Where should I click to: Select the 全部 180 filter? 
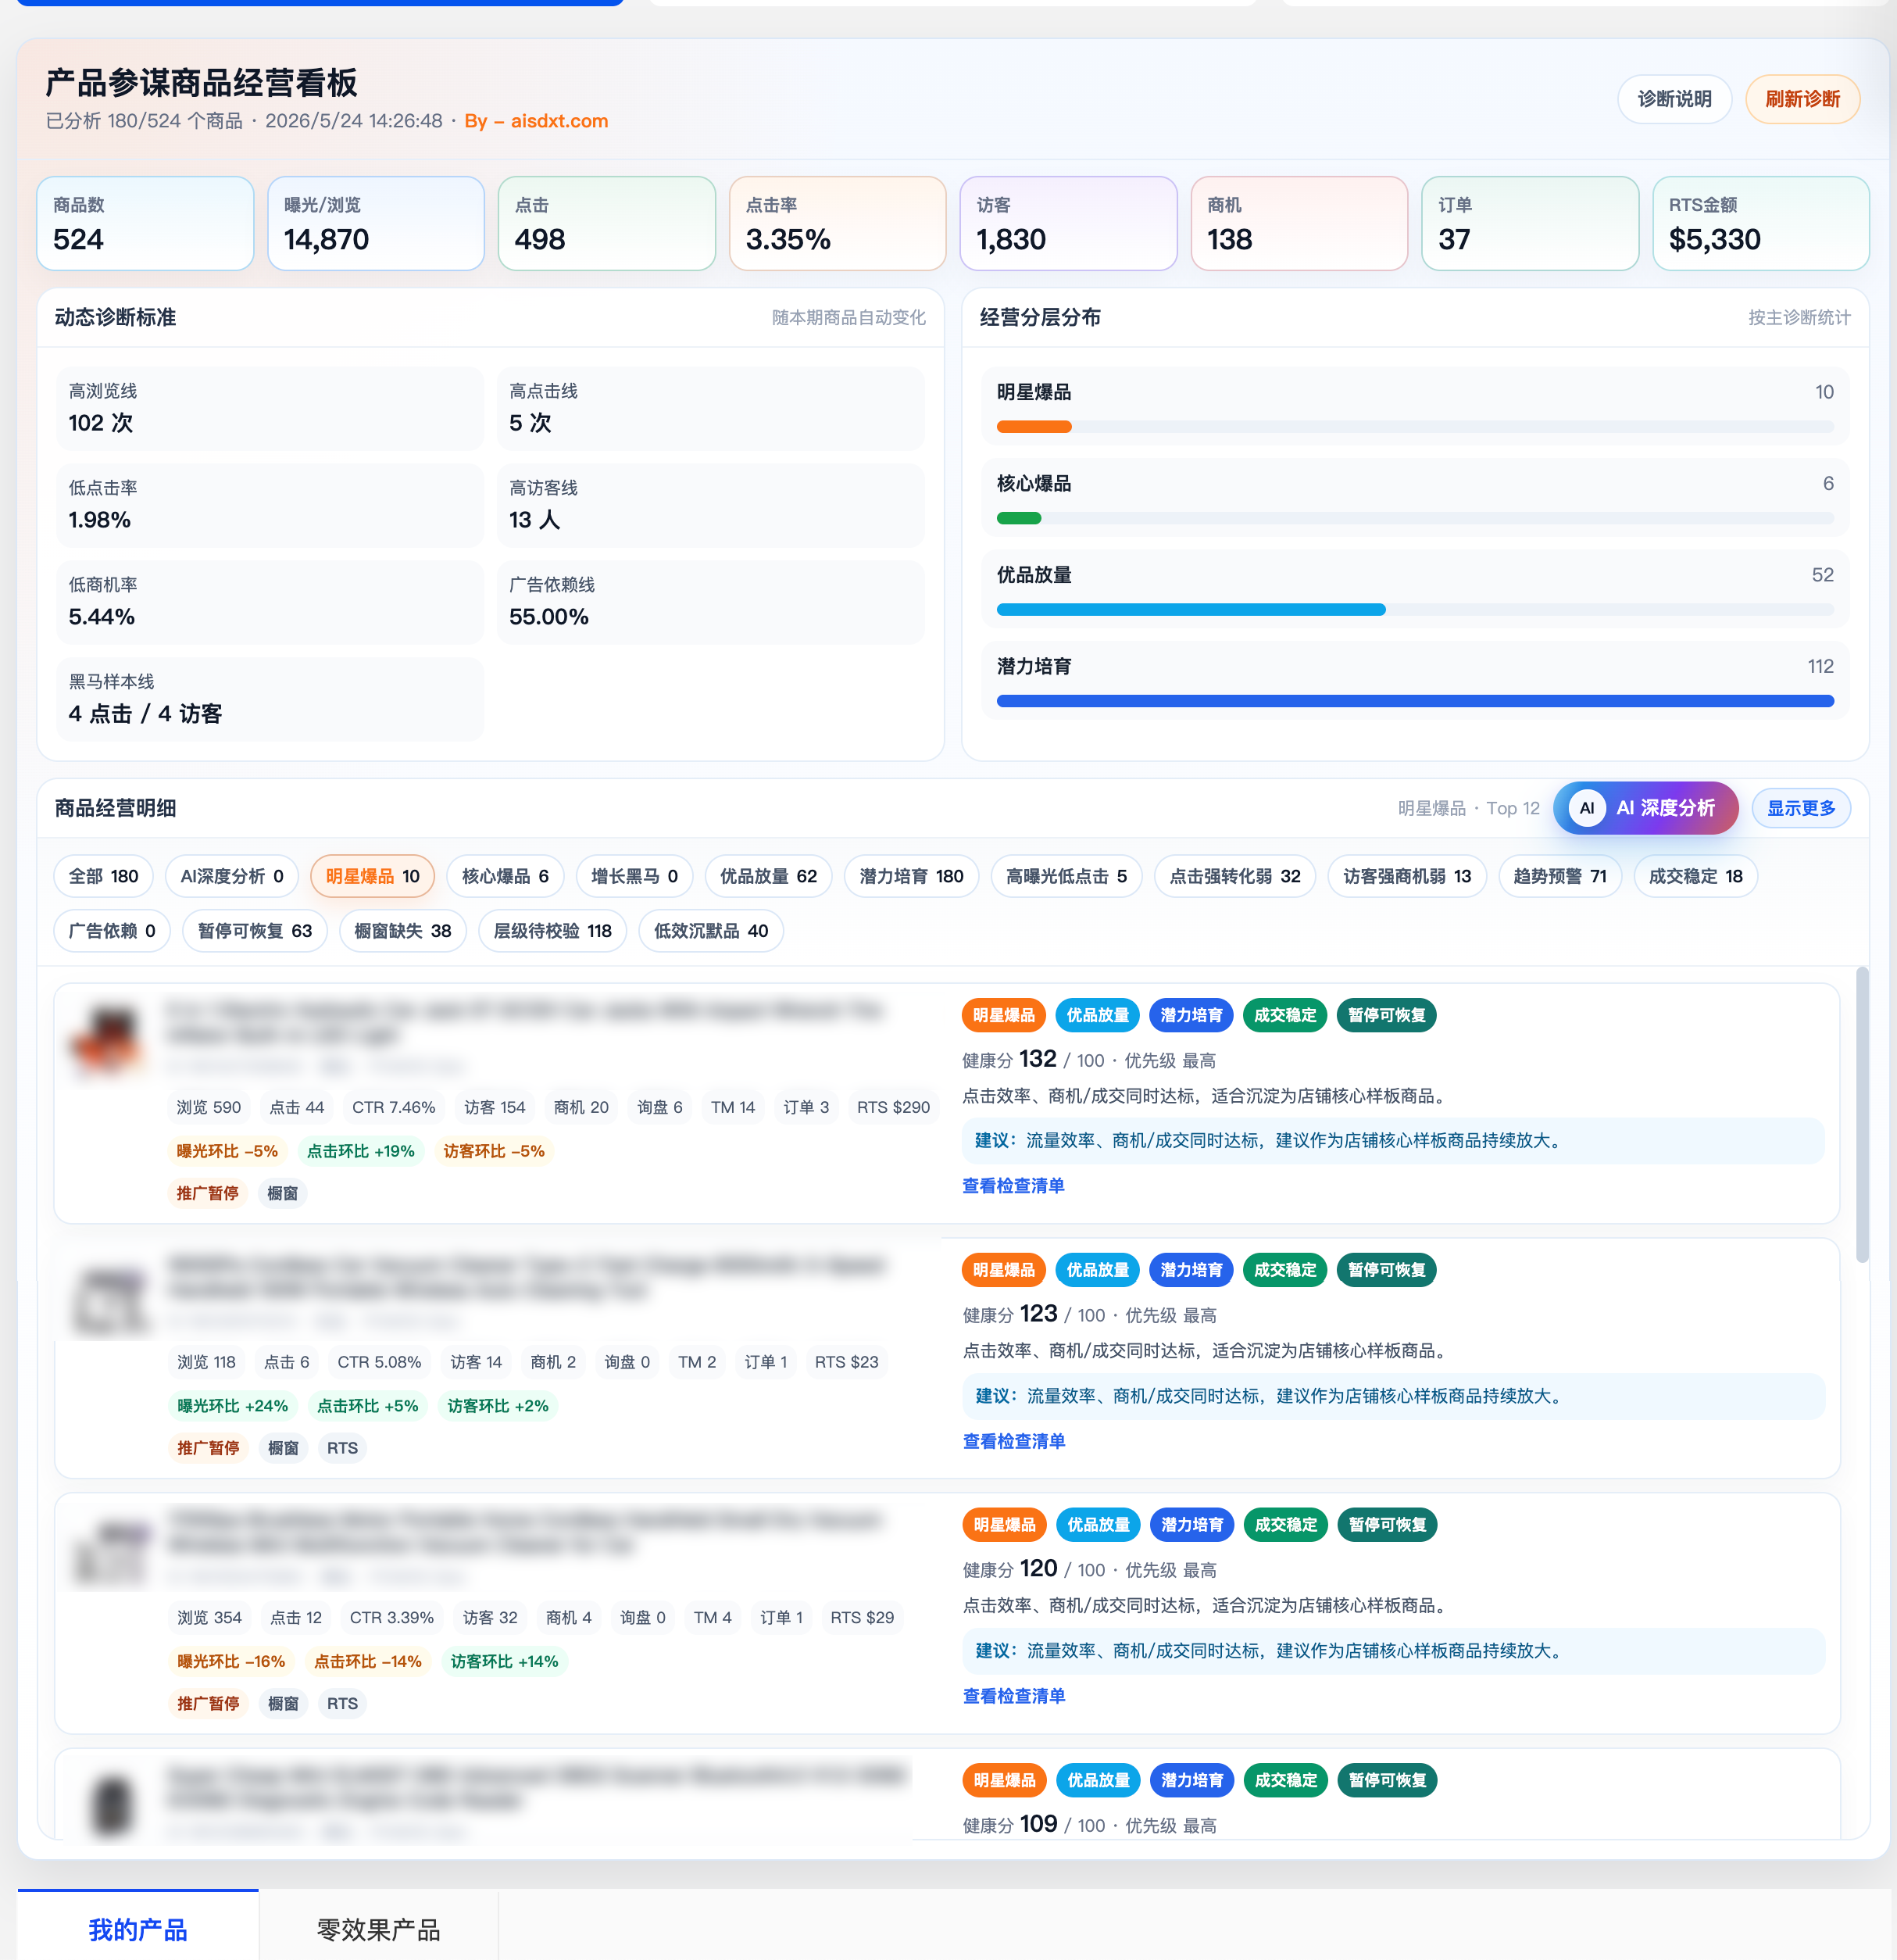tap(103, 876)
